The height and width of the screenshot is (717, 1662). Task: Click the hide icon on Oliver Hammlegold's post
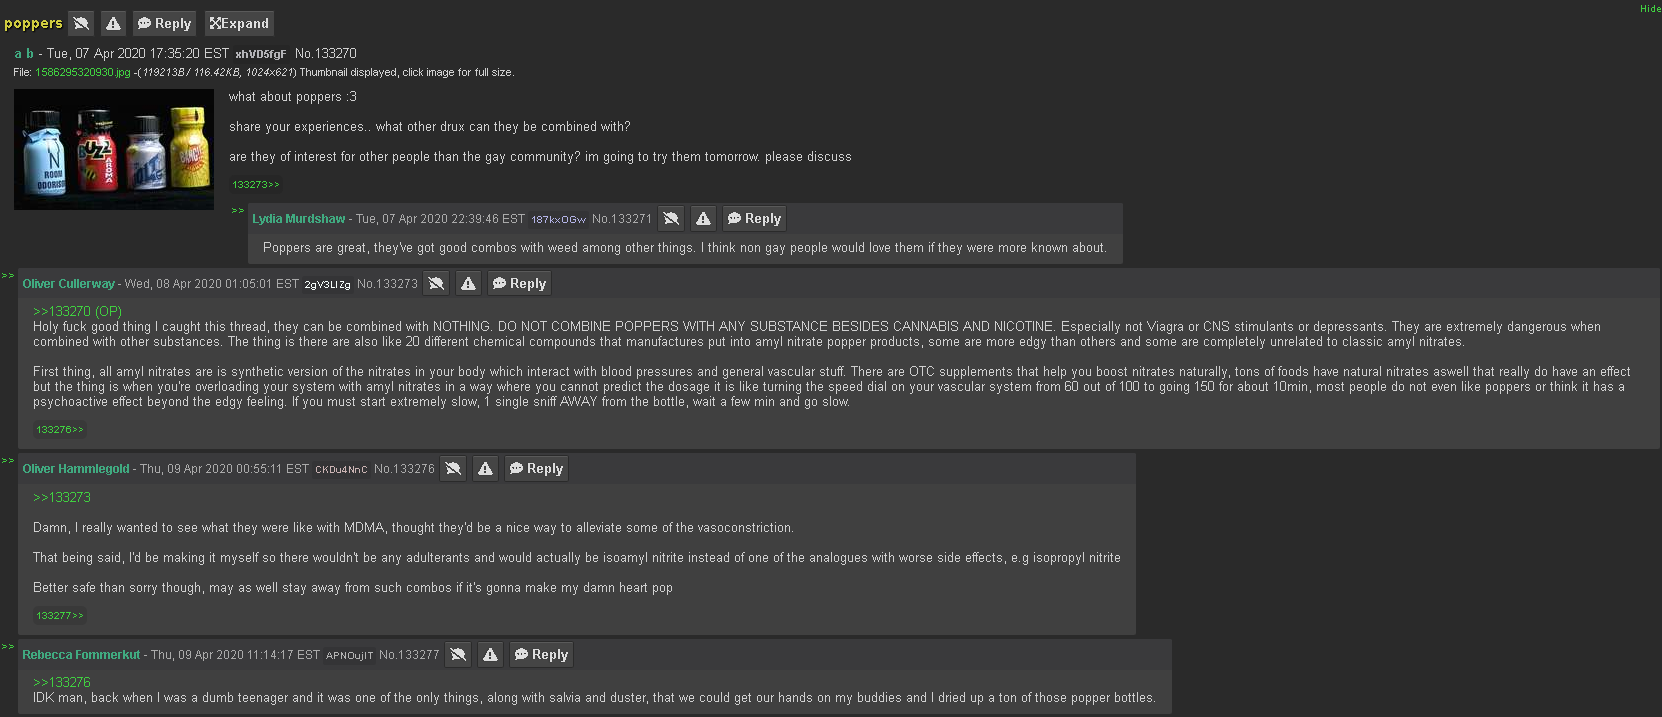click(453, 468)
